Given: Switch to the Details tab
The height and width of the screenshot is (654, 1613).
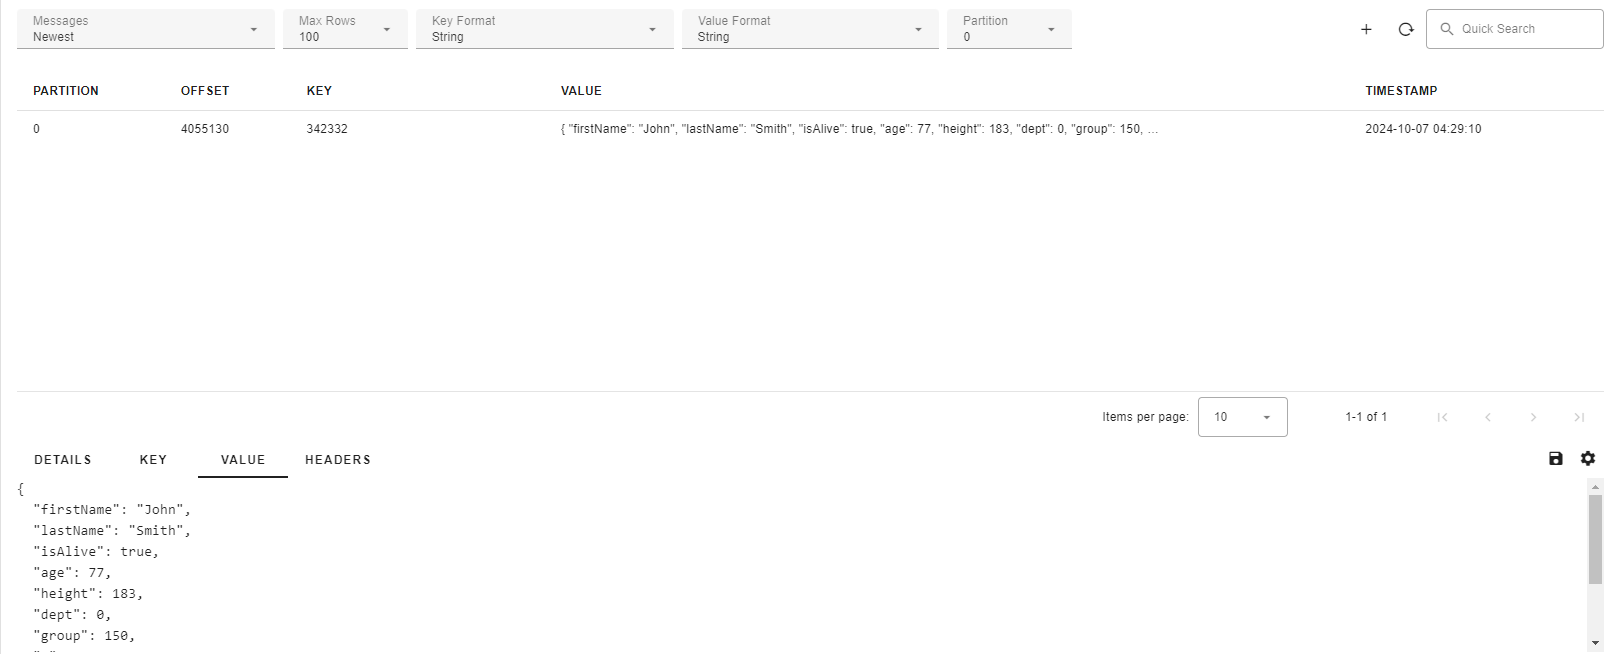Looking at the screenshot, I should [x=63, y=460].
